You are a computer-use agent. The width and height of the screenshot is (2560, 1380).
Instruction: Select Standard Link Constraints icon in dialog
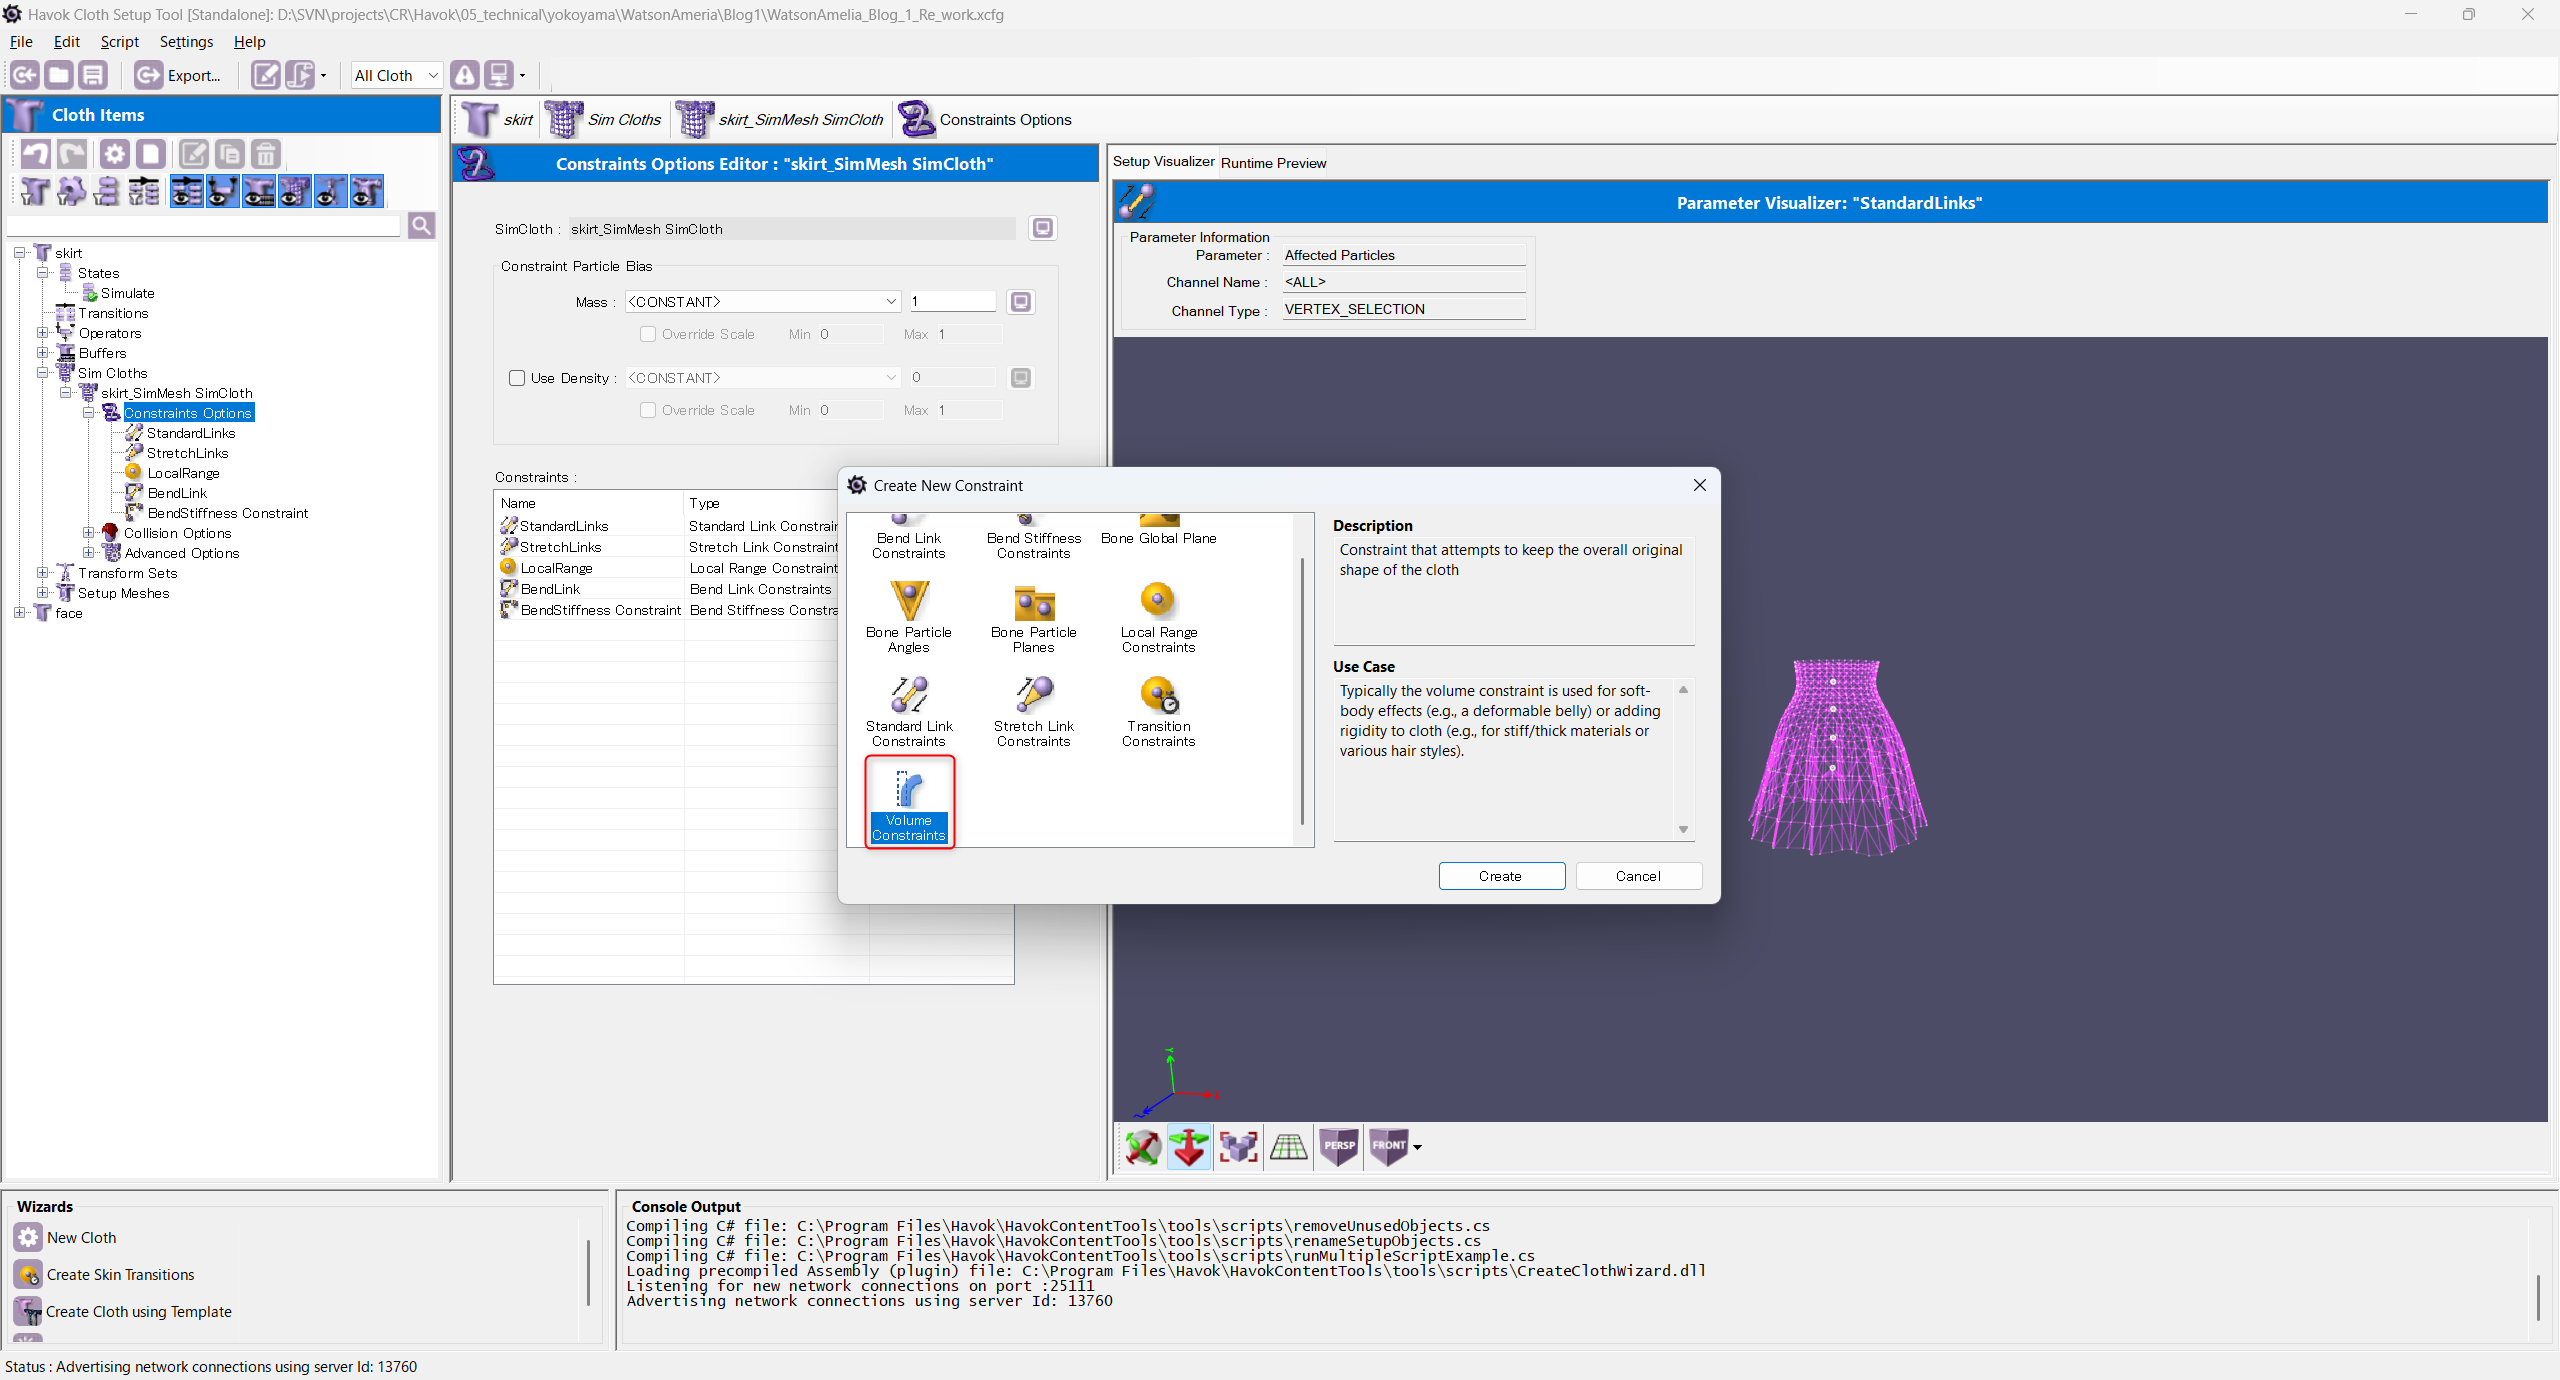908,711
